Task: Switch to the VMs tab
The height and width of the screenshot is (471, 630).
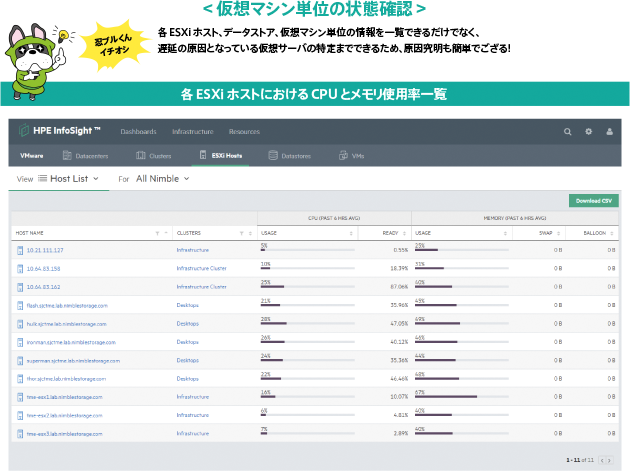Action: click(x=352, y=156)
